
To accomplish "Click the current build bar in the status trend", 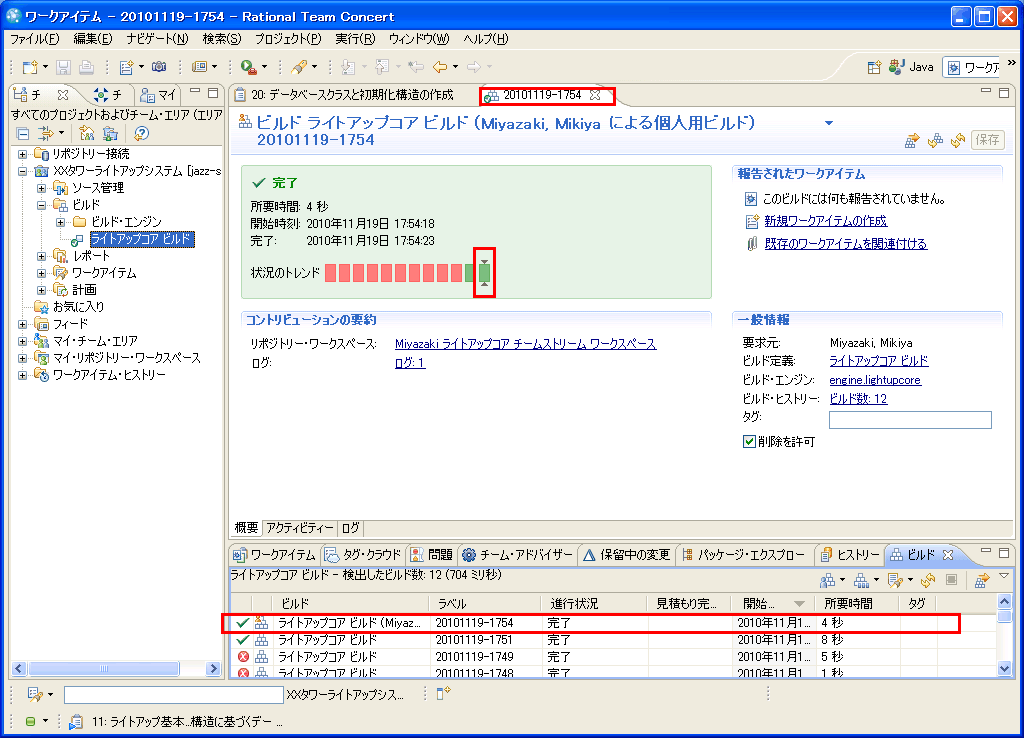I will pyautogui.click(x=485, y=272).
